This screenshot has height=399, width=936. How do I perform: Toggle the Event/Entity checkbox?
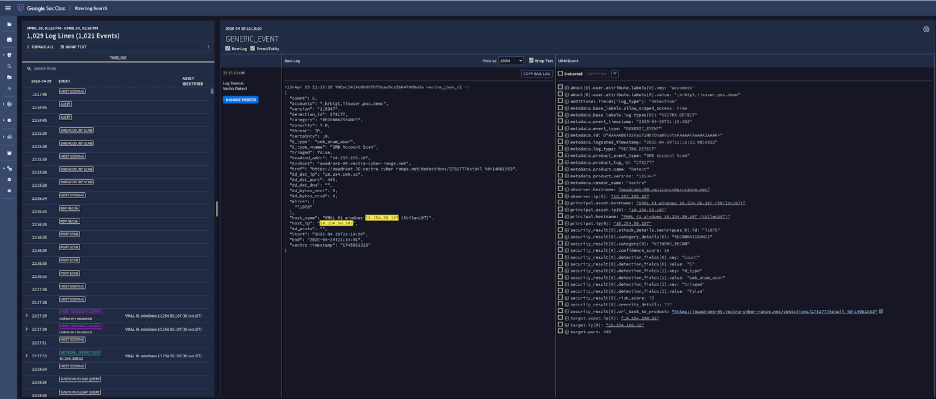pyautogui.click(x=253, y=48)
